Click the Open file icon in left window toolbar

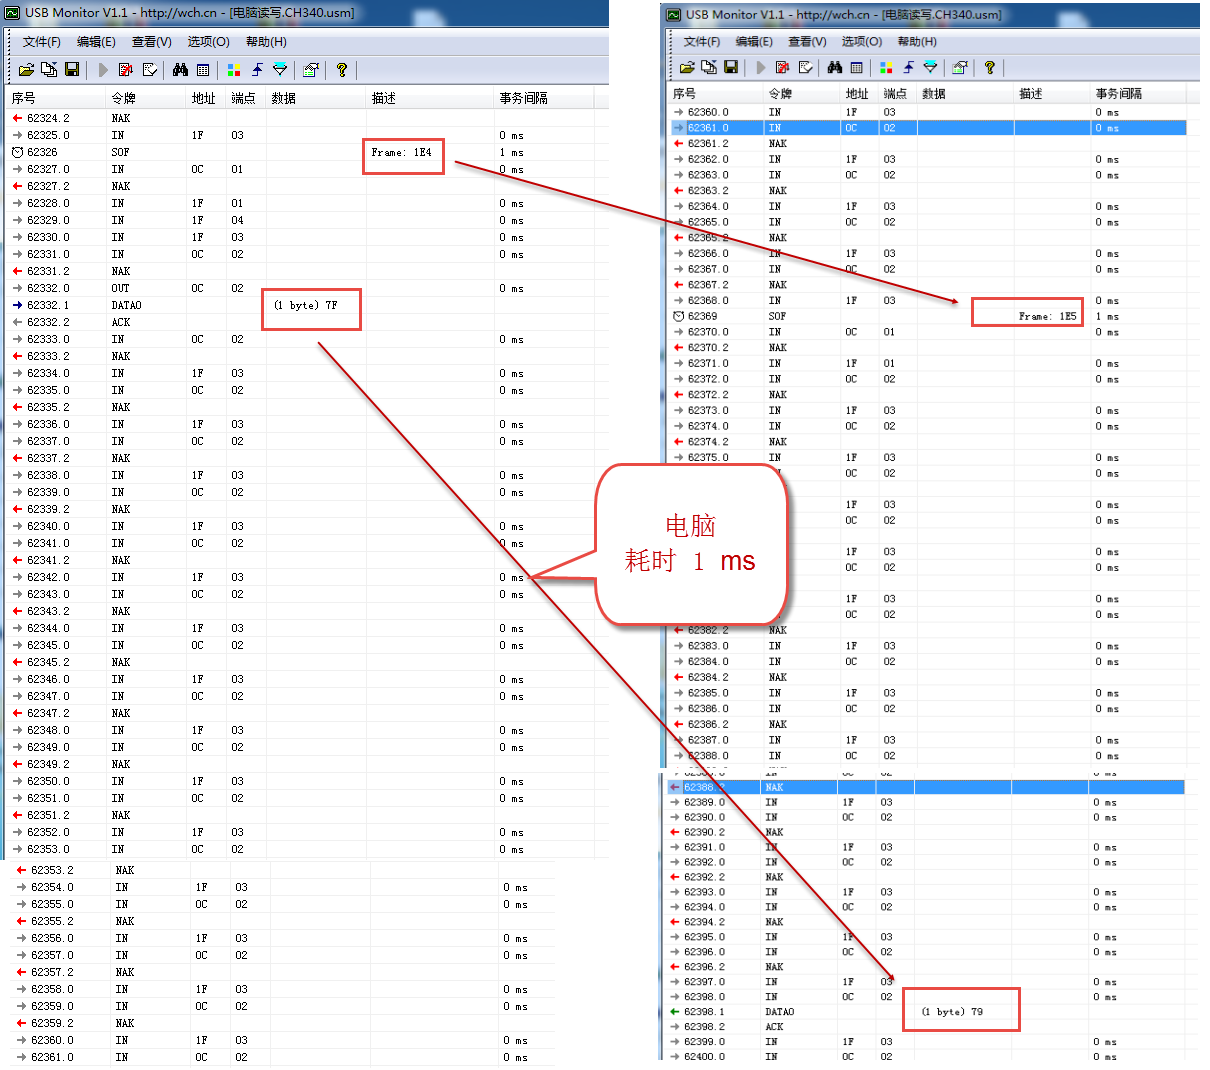pyautogui.click(x=26, y=70)
